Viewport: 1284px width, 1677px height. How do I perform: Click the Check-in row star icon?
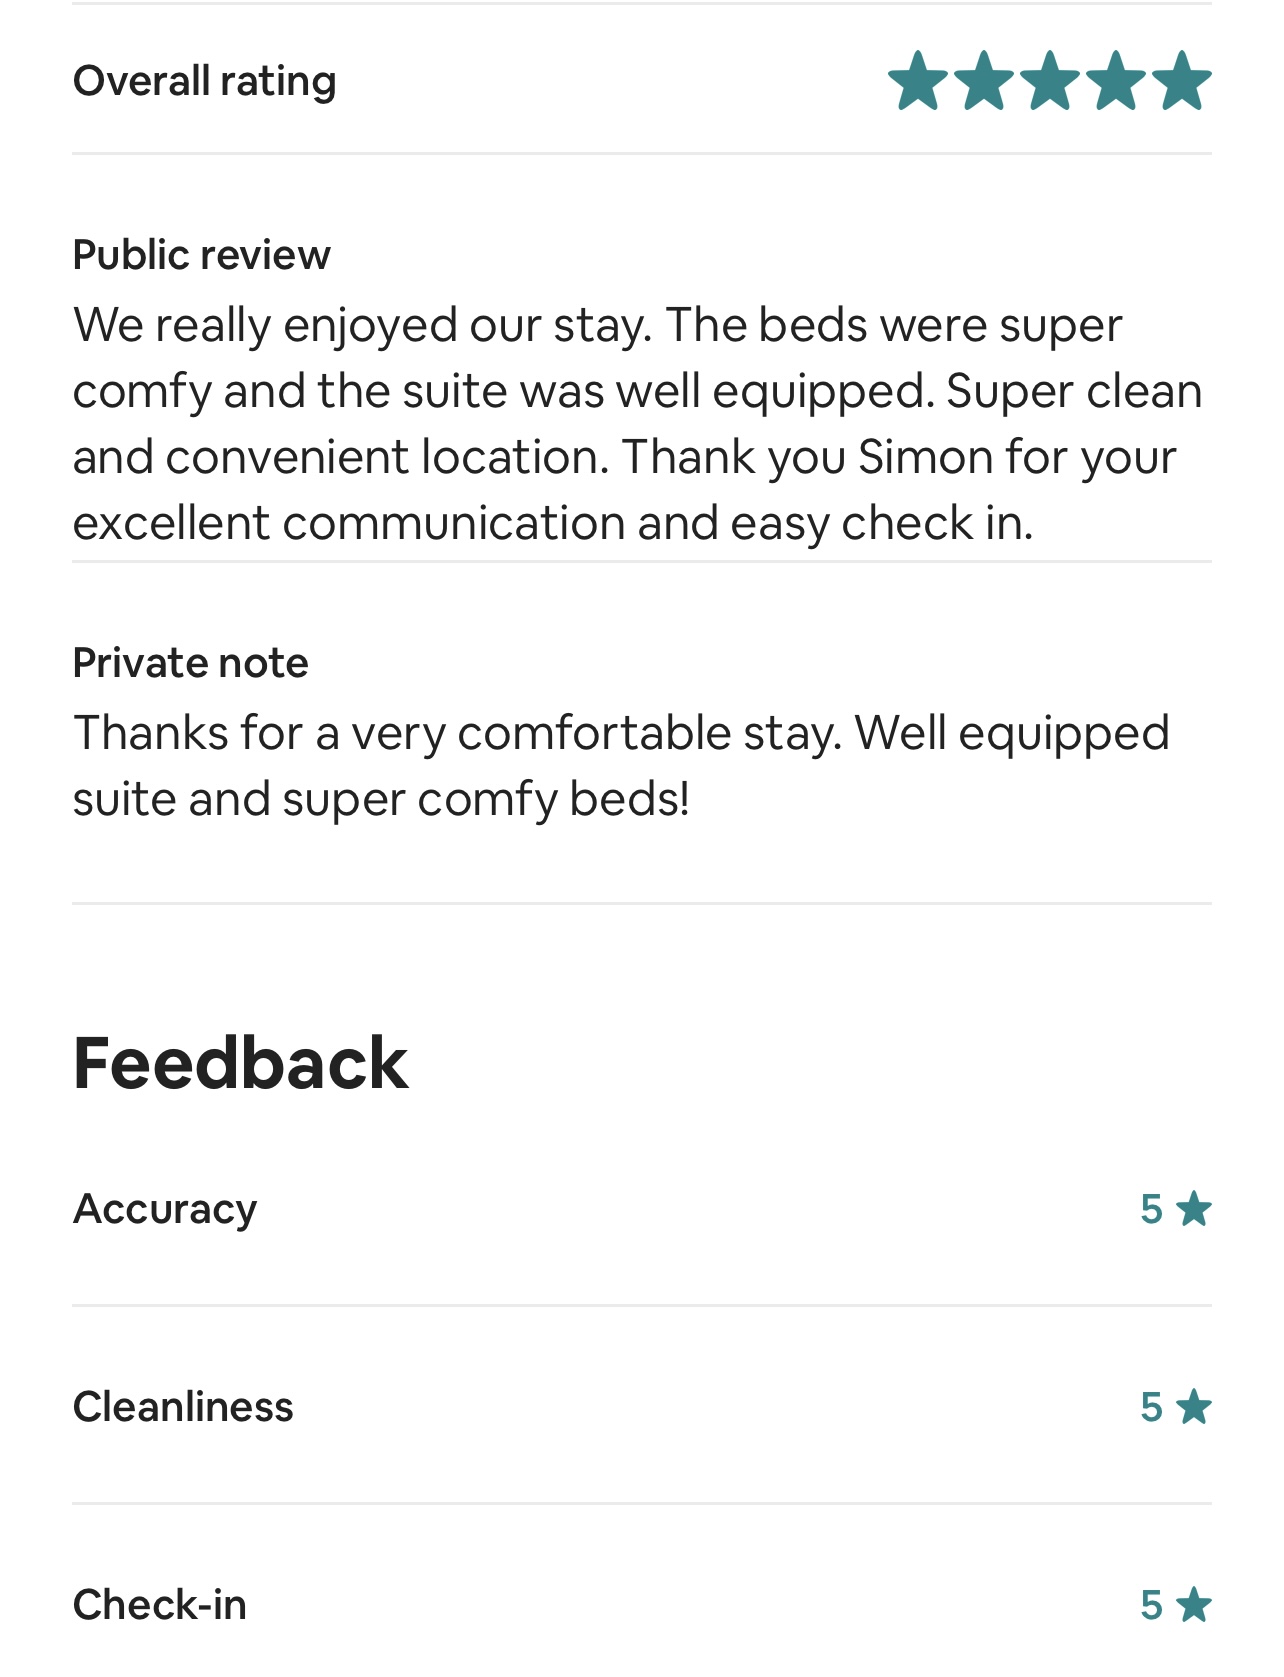click(x=1193, y=1605)
